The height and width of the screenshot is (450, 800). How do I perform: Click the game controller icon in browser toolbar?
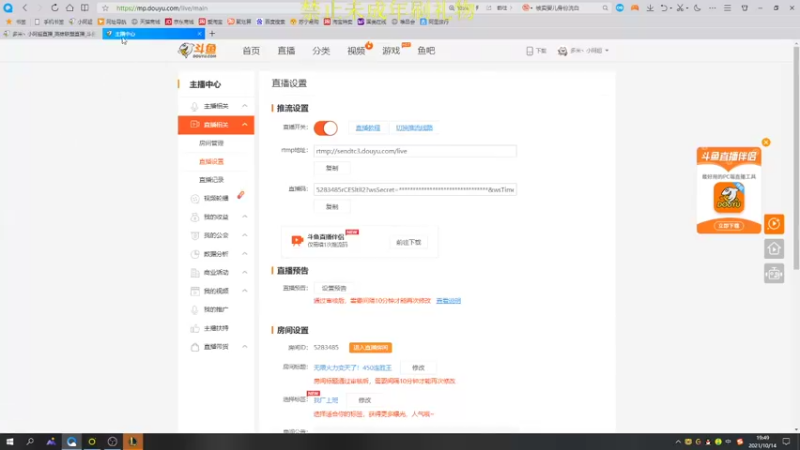click(x=635, y=8)
